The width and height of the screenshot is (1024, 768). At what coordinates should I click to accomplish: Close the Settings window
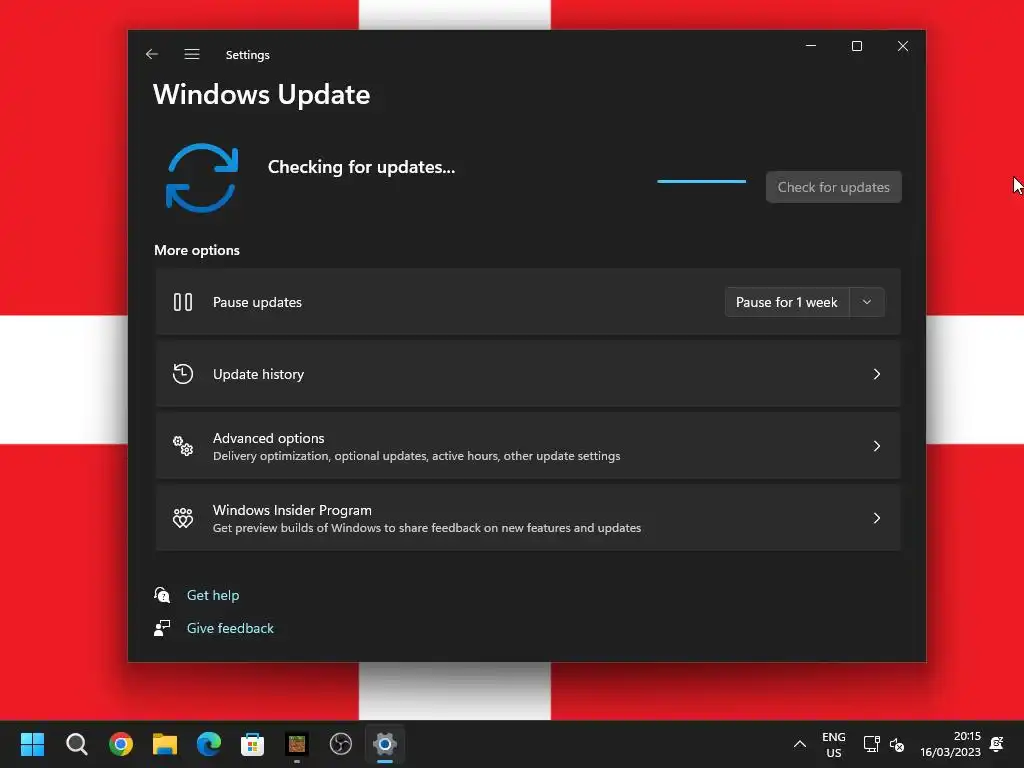tap(903, 46)
